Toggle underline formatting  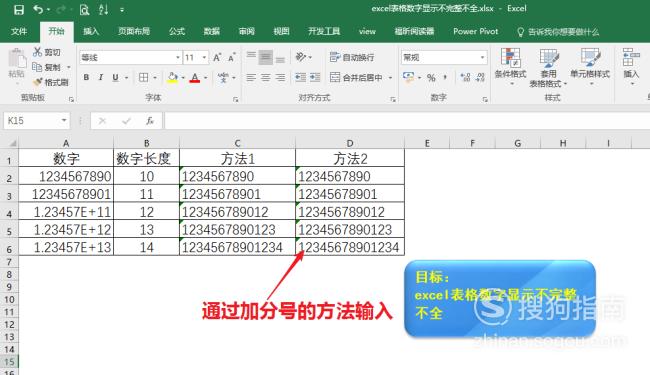[115, 77]
